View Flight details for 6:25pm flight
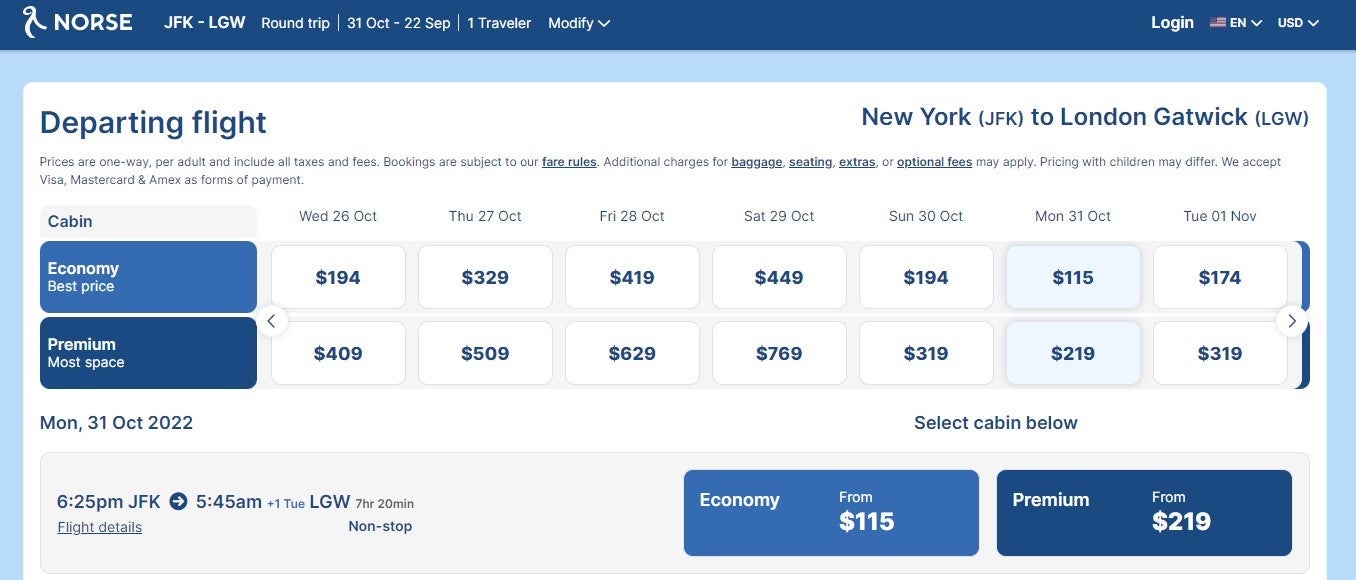This screenshot has height=580, width=1356. click(99, 528)
